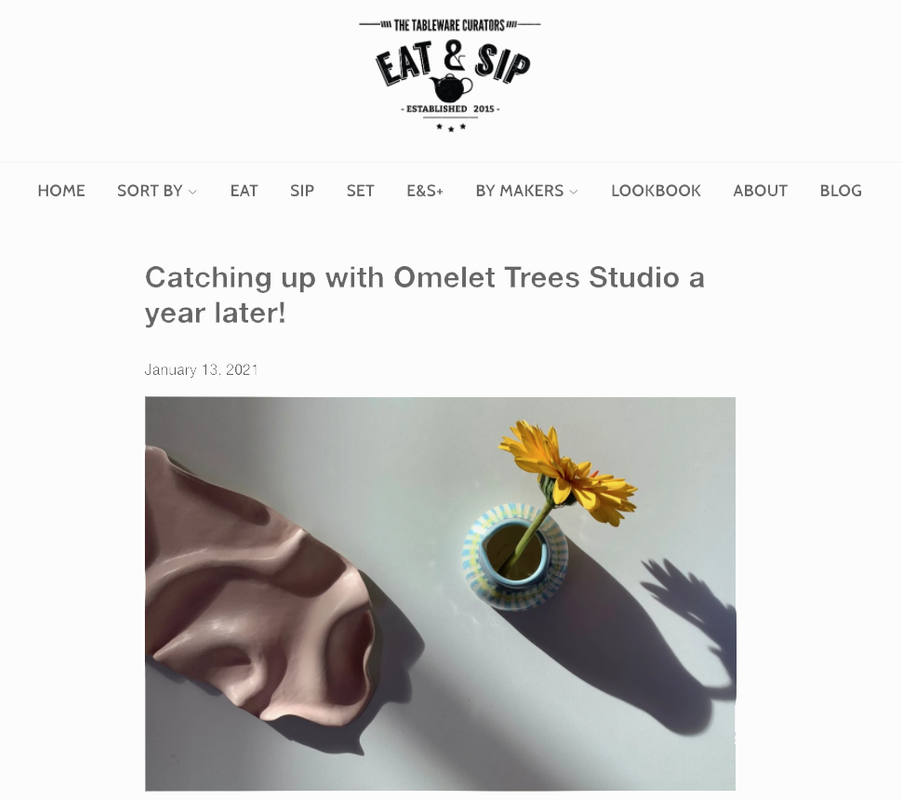901x800 pixels.
Task: Click the yellow flower in the photo
Action: pyautogui.click(x=569, y=472)
